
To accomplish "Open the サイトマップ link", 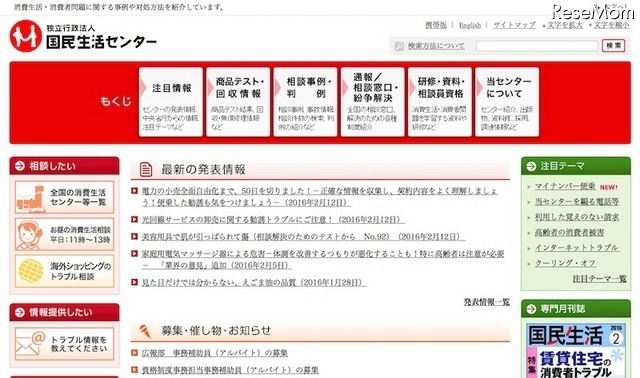I will click(514, 25).
